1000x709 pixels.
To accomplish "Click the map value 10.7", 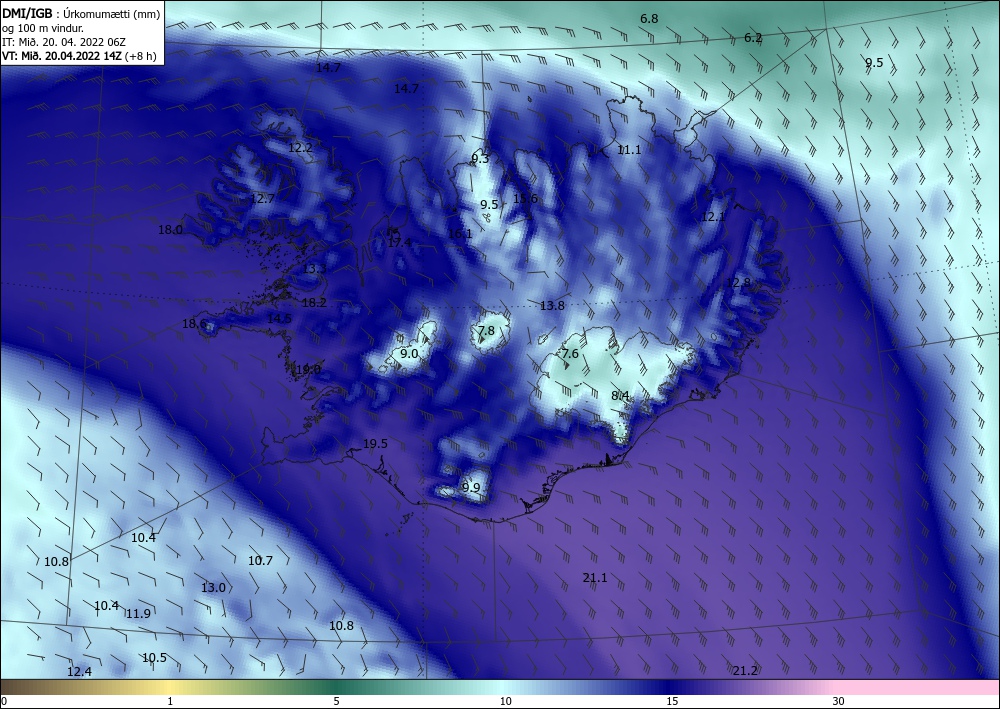I will pyautogui.click(x=260, y=561).
